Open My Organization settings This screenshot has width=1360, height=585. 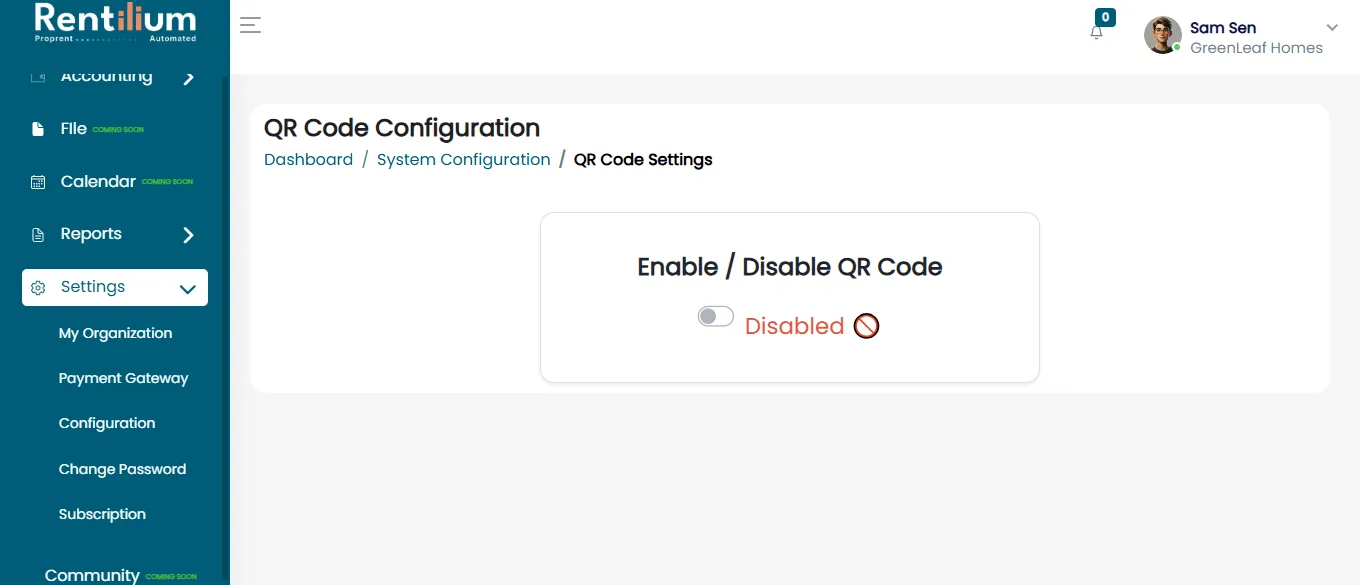[x=115, y=333]
